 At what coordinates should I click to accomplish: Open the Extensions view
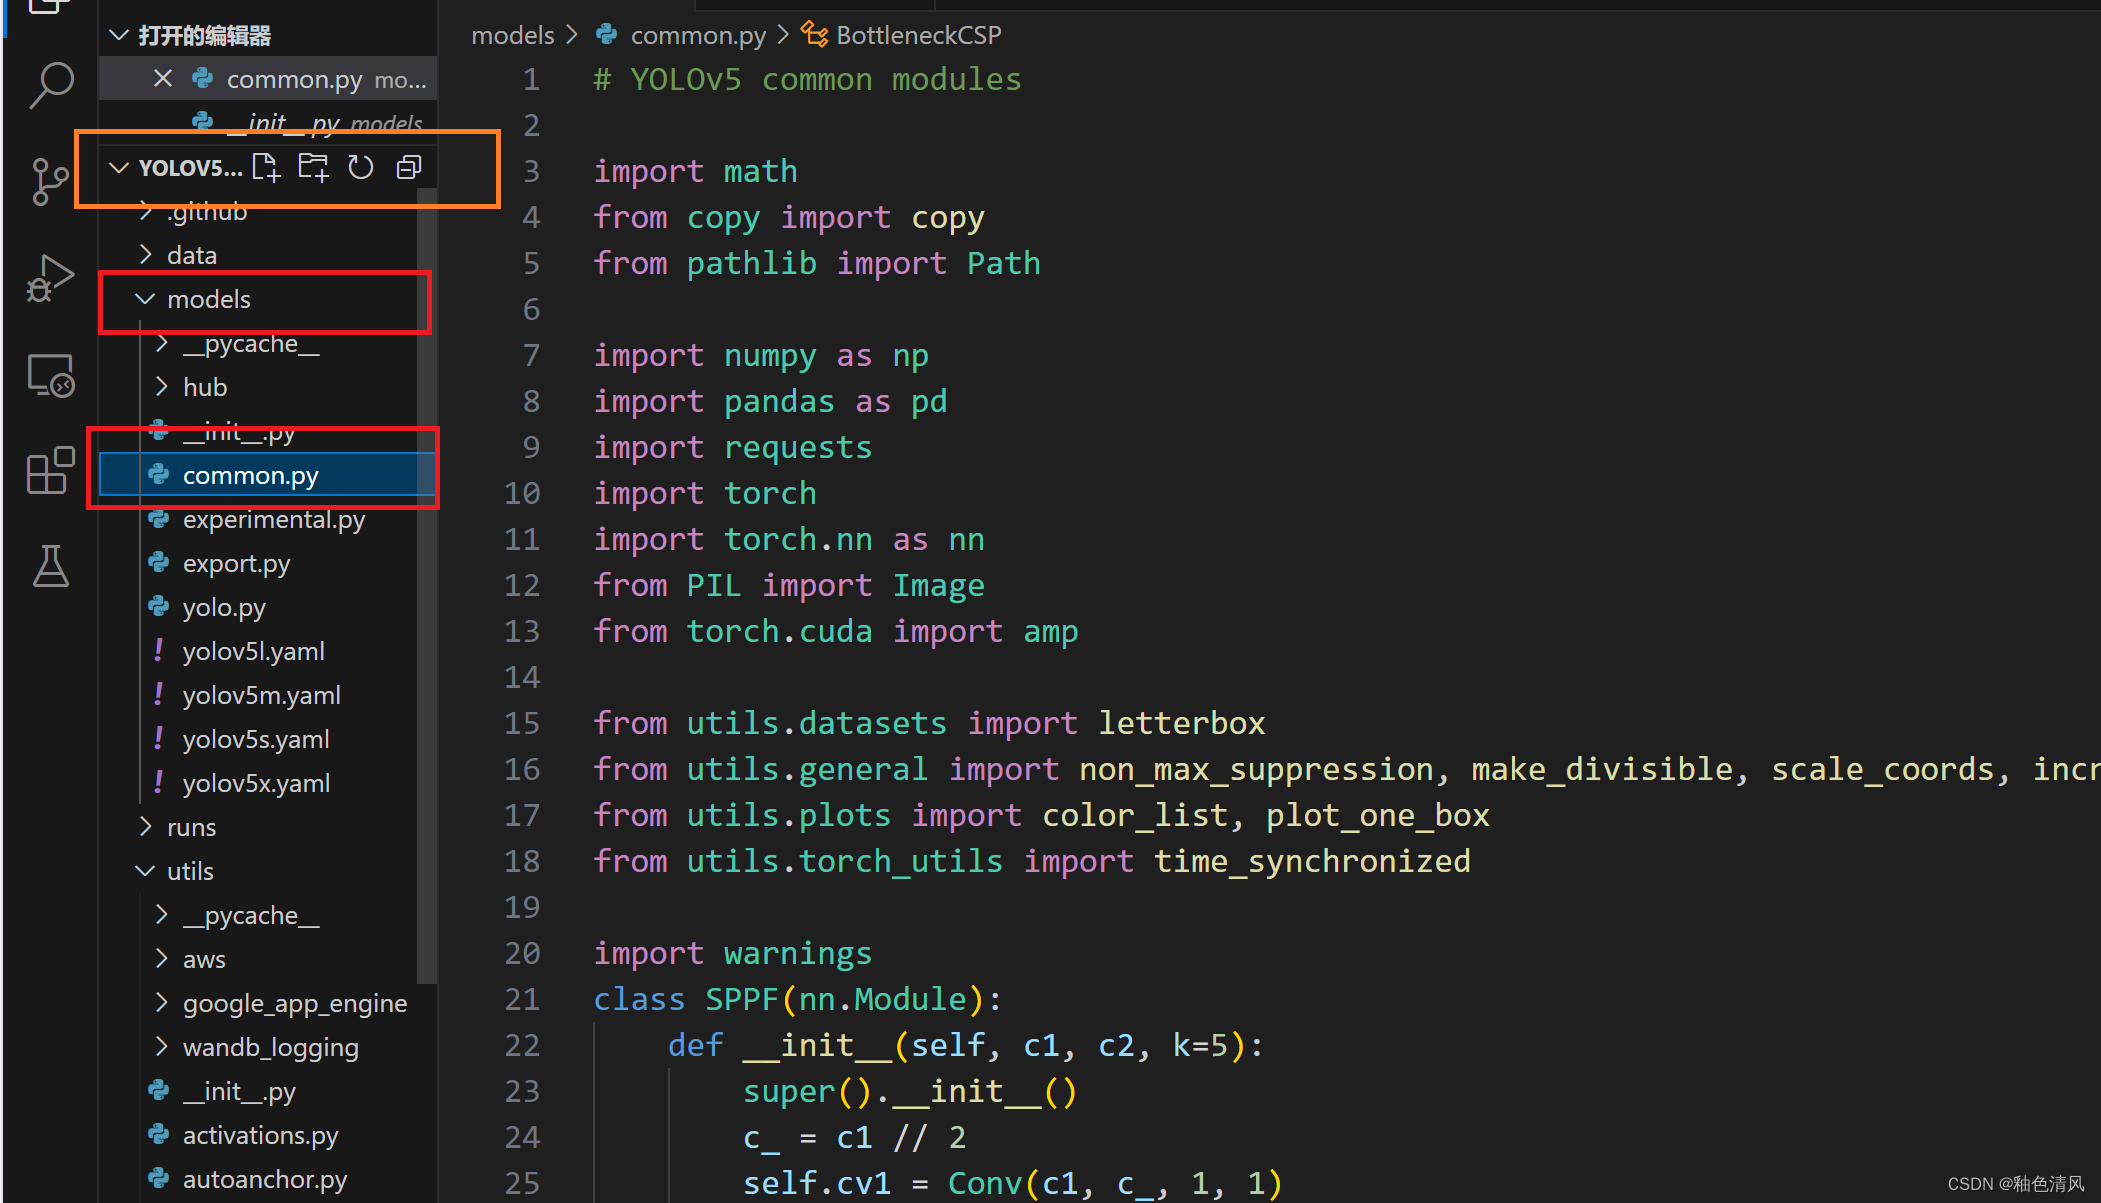tap(50, 470)
